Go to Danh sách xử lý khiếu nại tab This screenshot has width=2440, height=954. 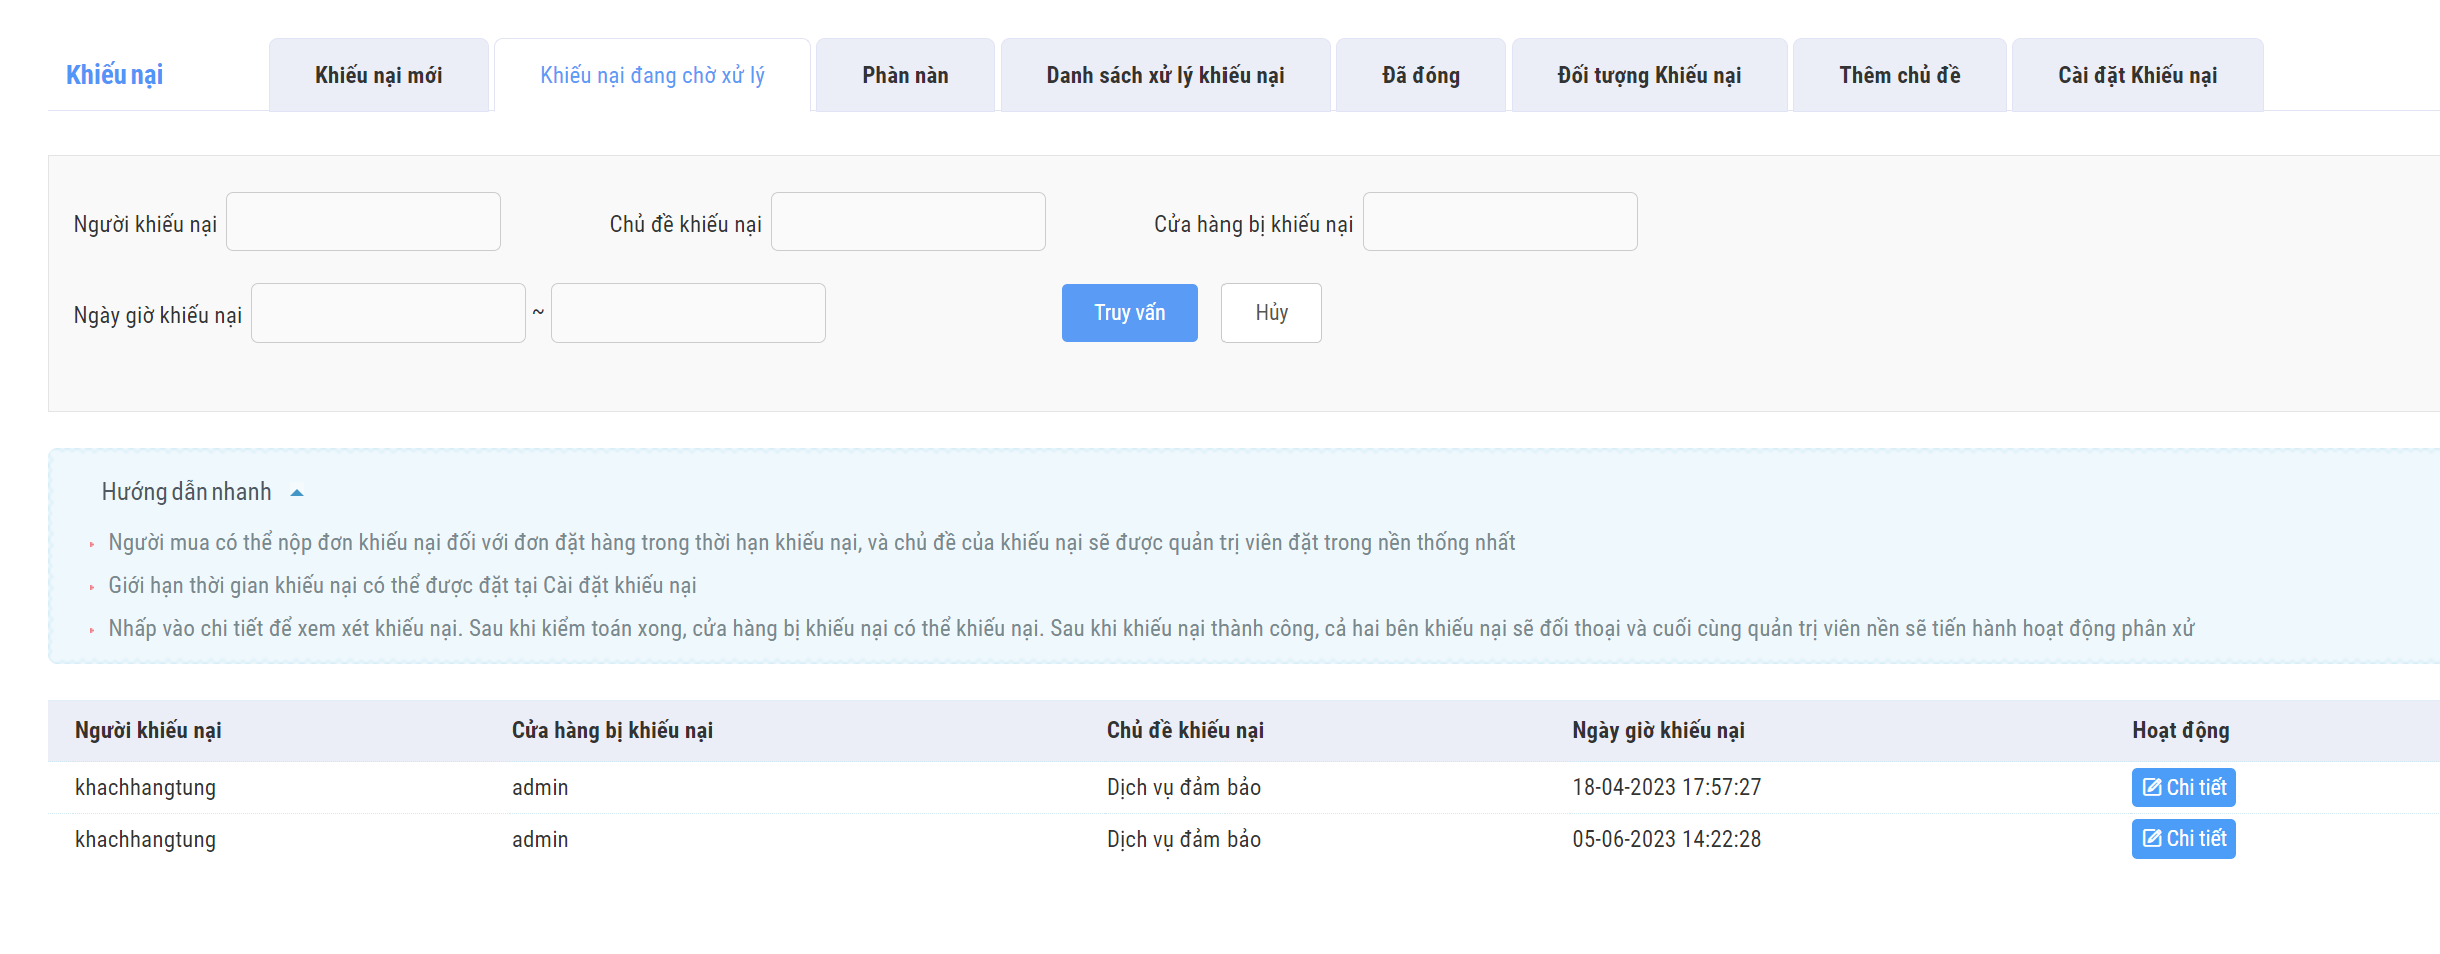[1165, 76]
